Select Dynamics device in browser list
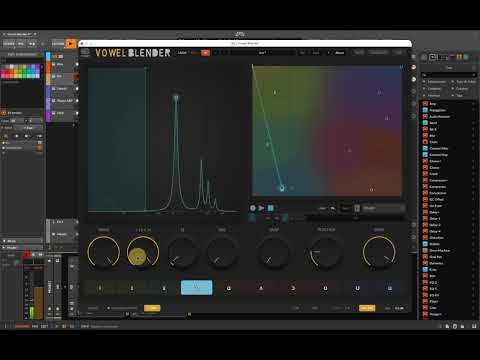480x360 pixels. click(448, 263)
